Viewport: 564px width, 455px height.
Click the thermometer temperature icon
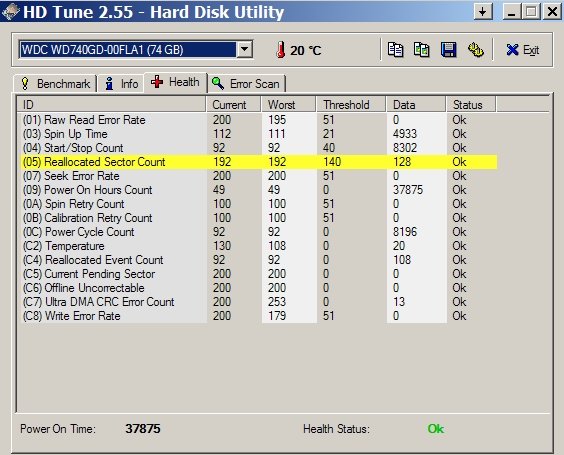(x=281, y=50)
